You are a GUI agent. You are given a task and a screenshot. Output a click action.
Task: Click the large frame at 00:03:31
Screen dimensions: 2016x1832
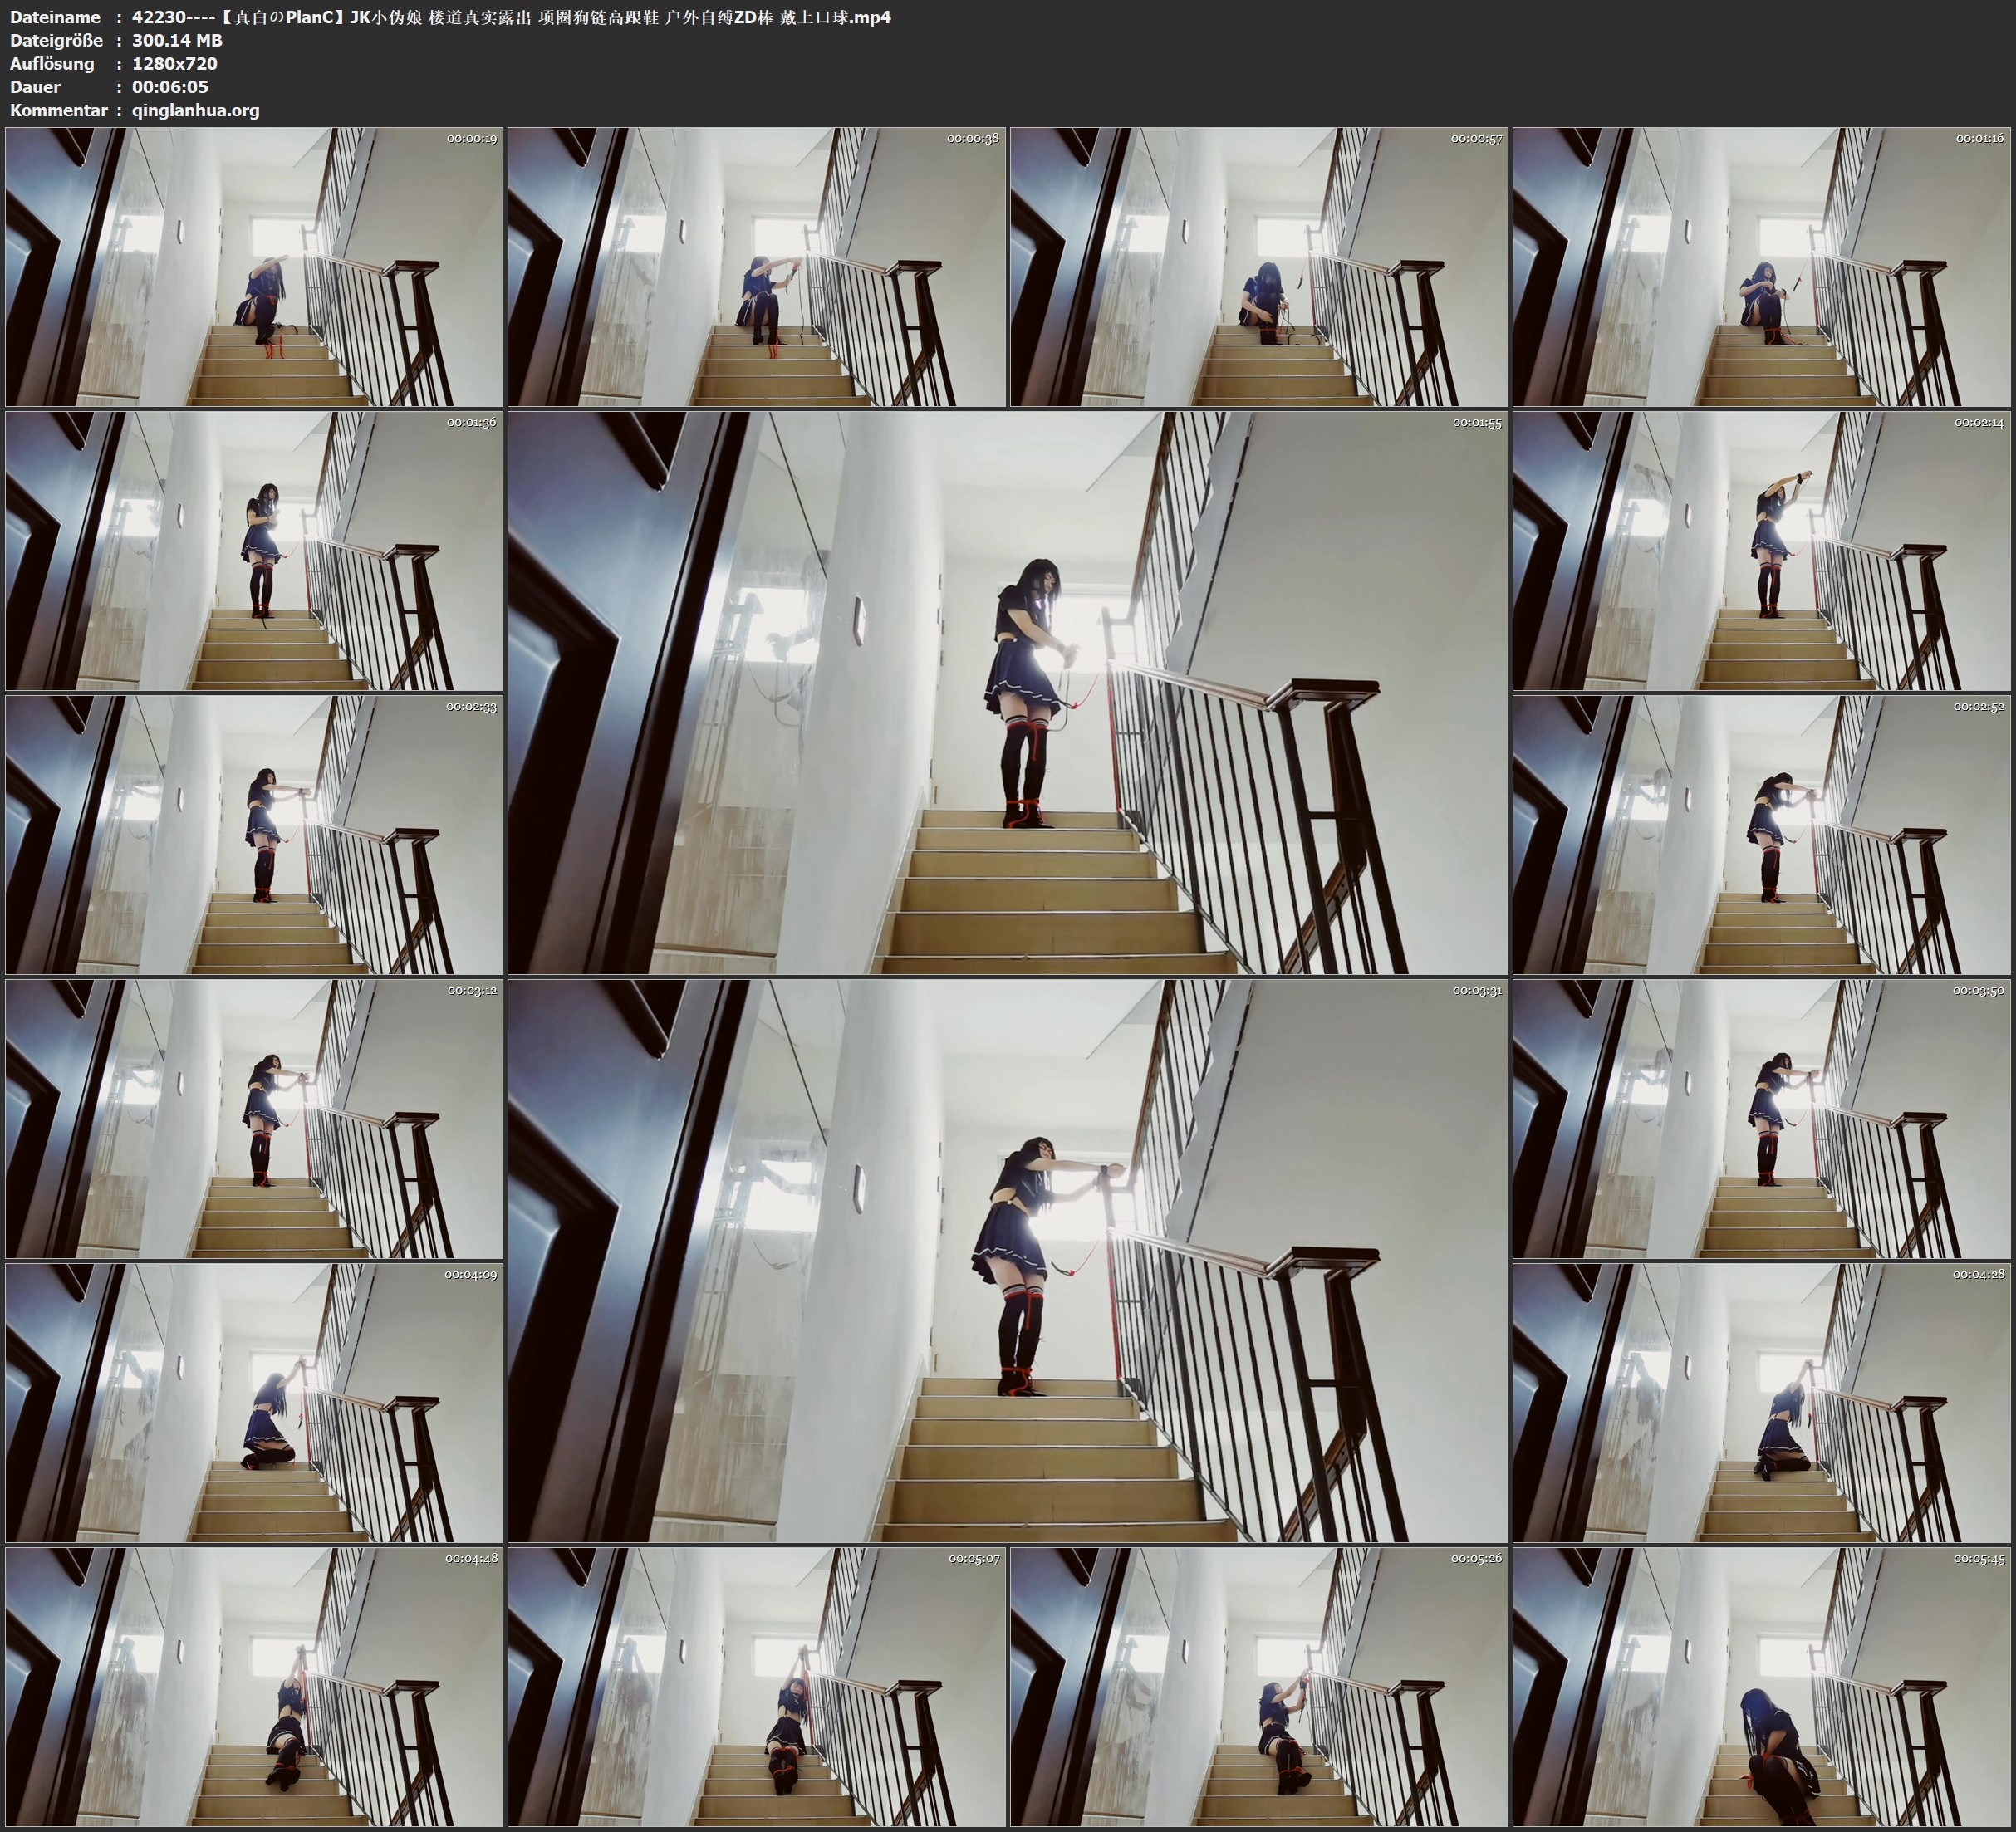(x=1008, y=1261)
